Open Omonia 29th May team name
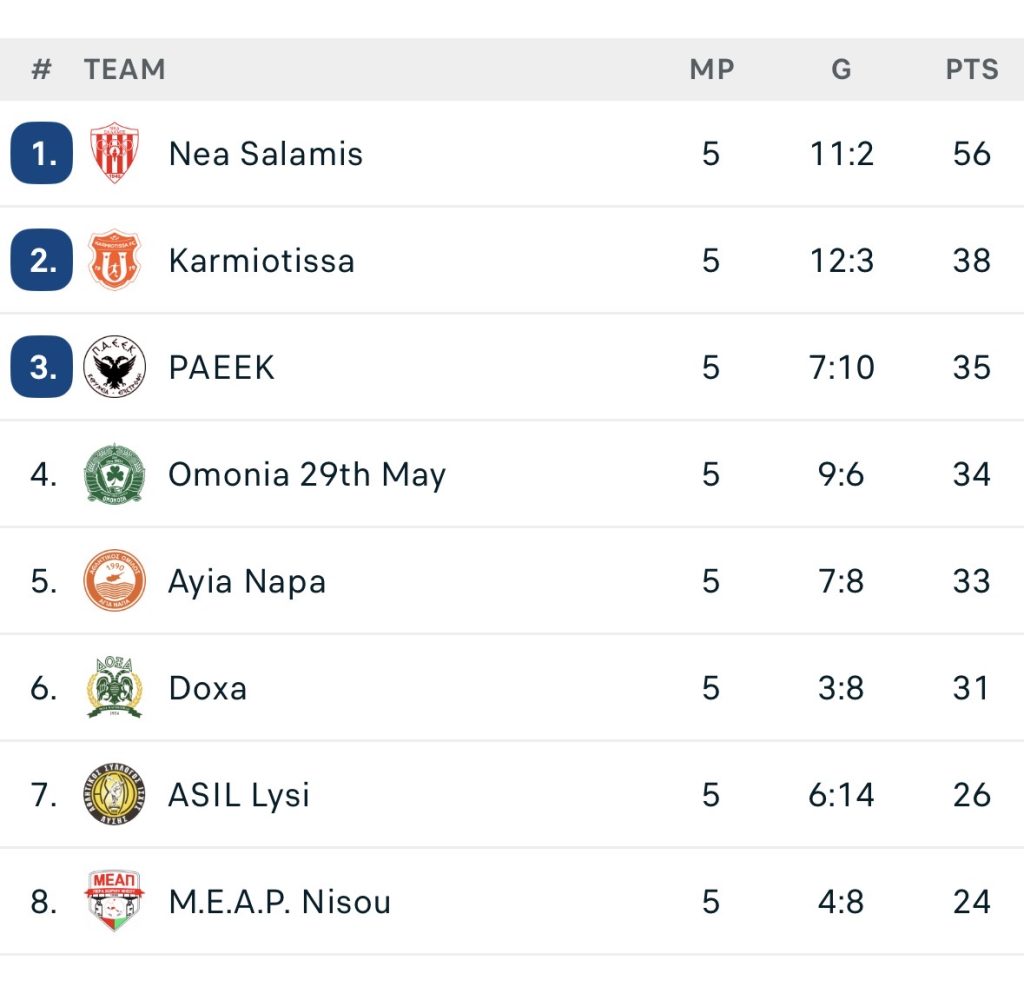 pyautogui.click(x=306, y=475)
